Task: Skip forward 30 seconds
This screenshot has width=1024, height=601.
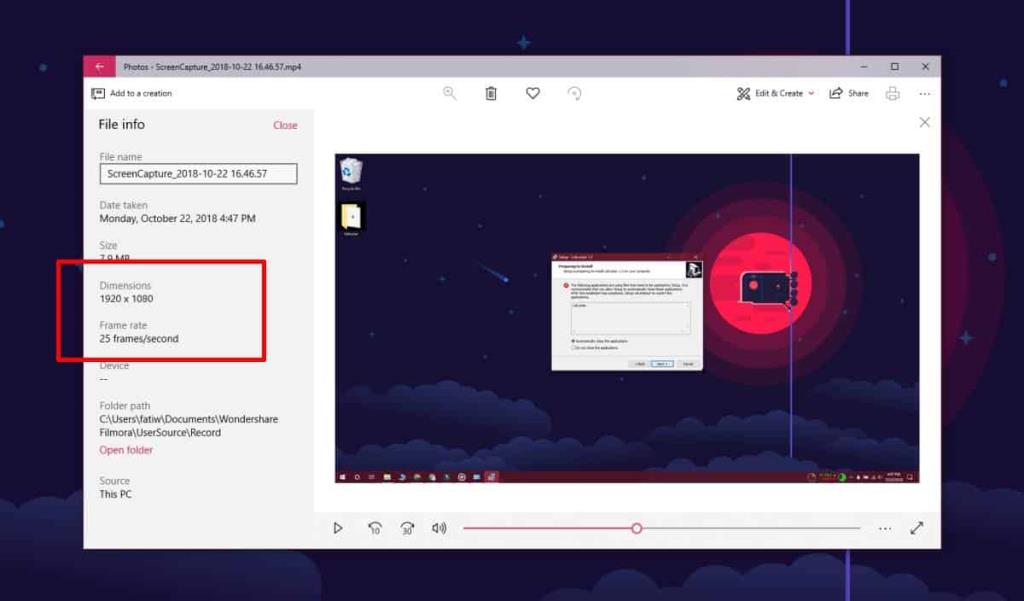Action: [x=406, y=528]
